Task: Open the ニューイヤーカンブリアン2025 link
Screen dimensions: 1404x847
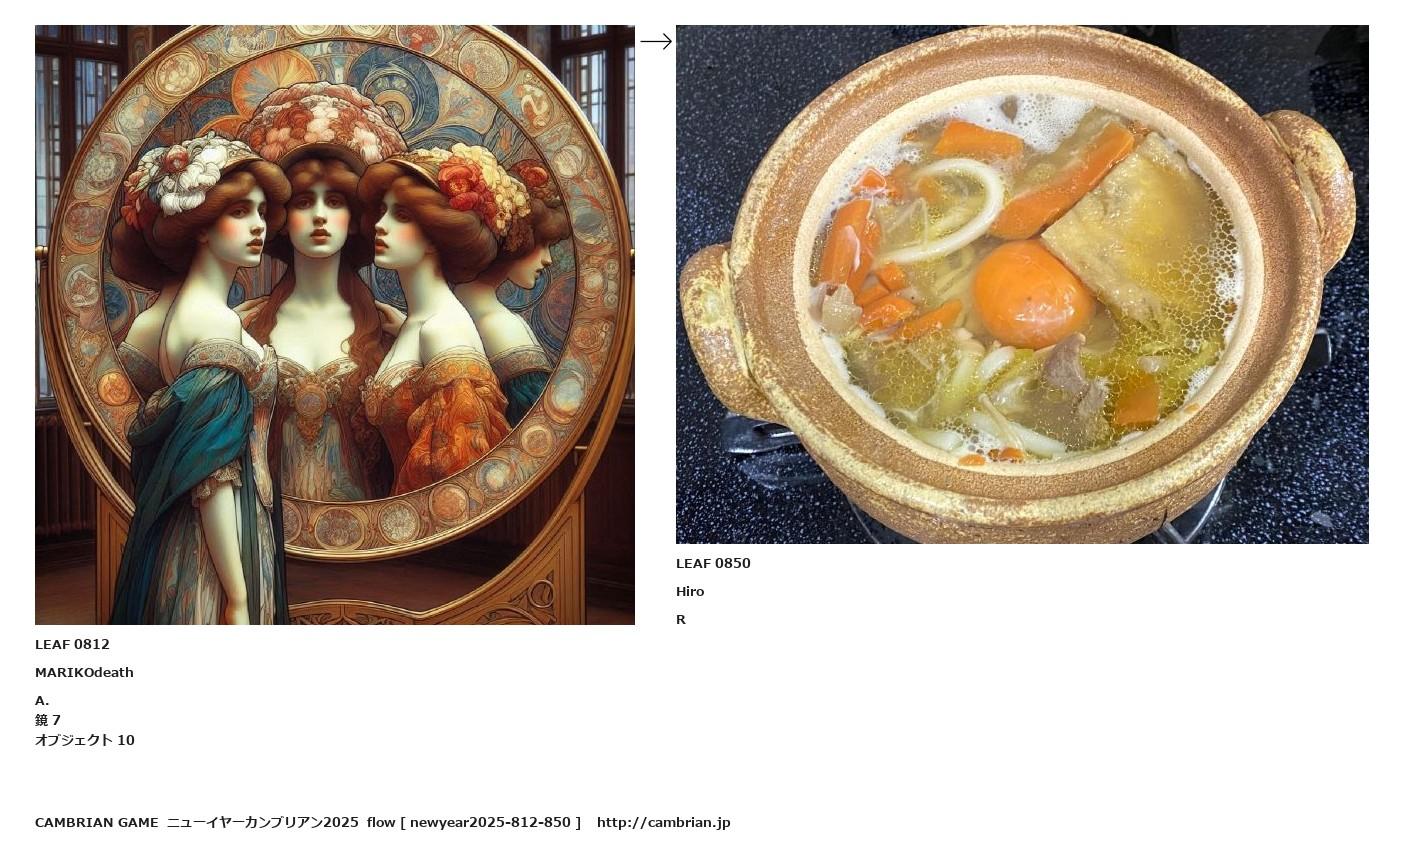Action: [262, 822]
